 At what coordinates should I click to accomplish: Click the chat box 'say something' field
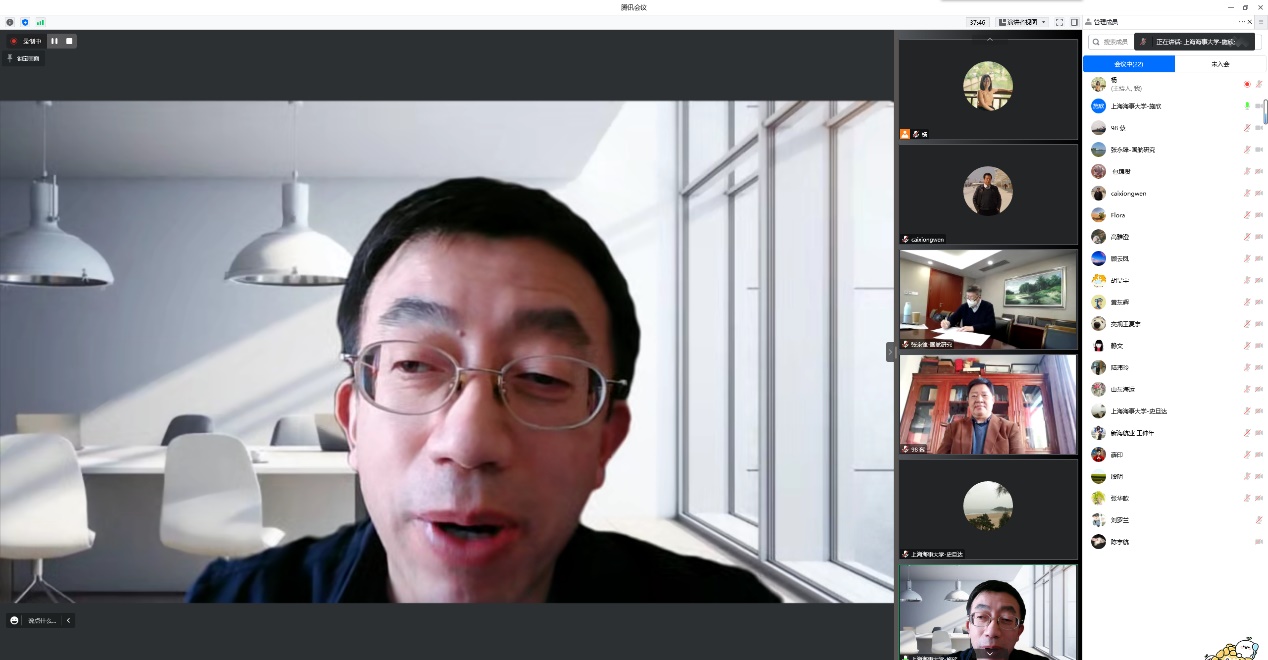click(42, 620)
